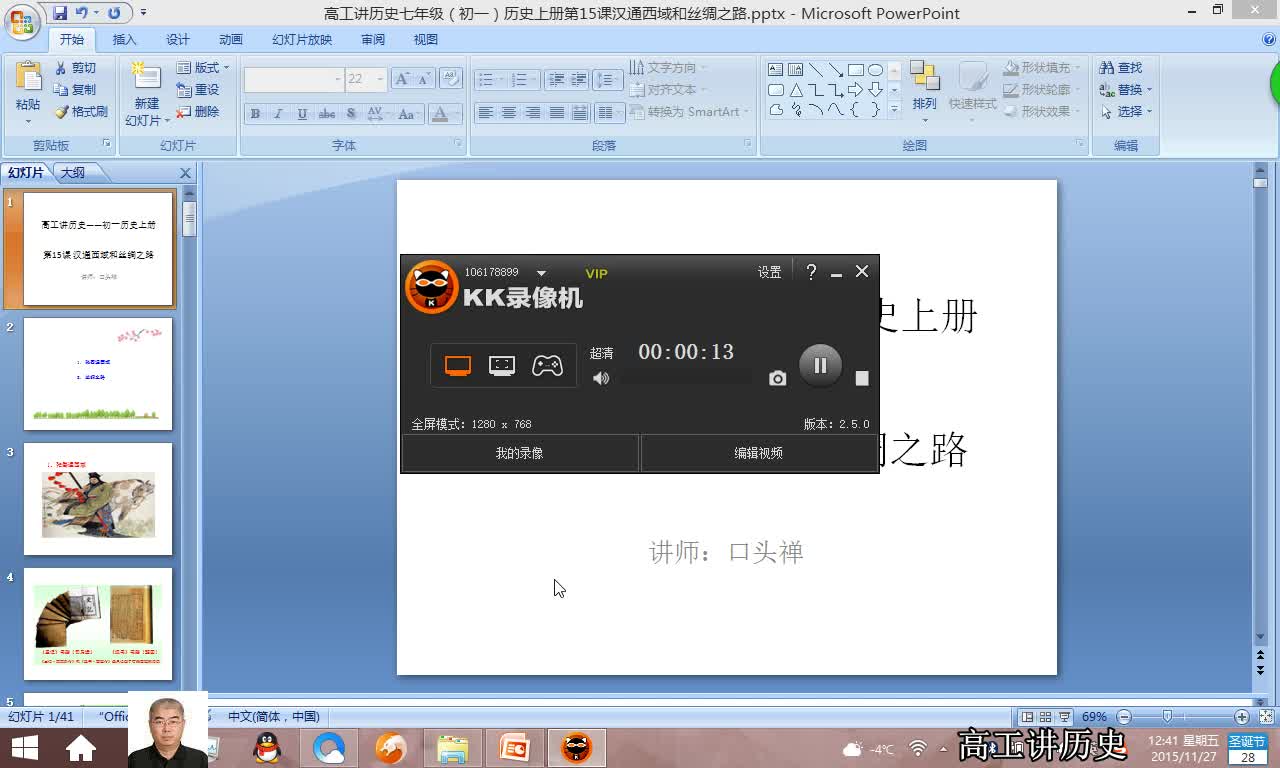Click 查找 find in editing group
The image size is (1280, 768).
pos(1121,68)
